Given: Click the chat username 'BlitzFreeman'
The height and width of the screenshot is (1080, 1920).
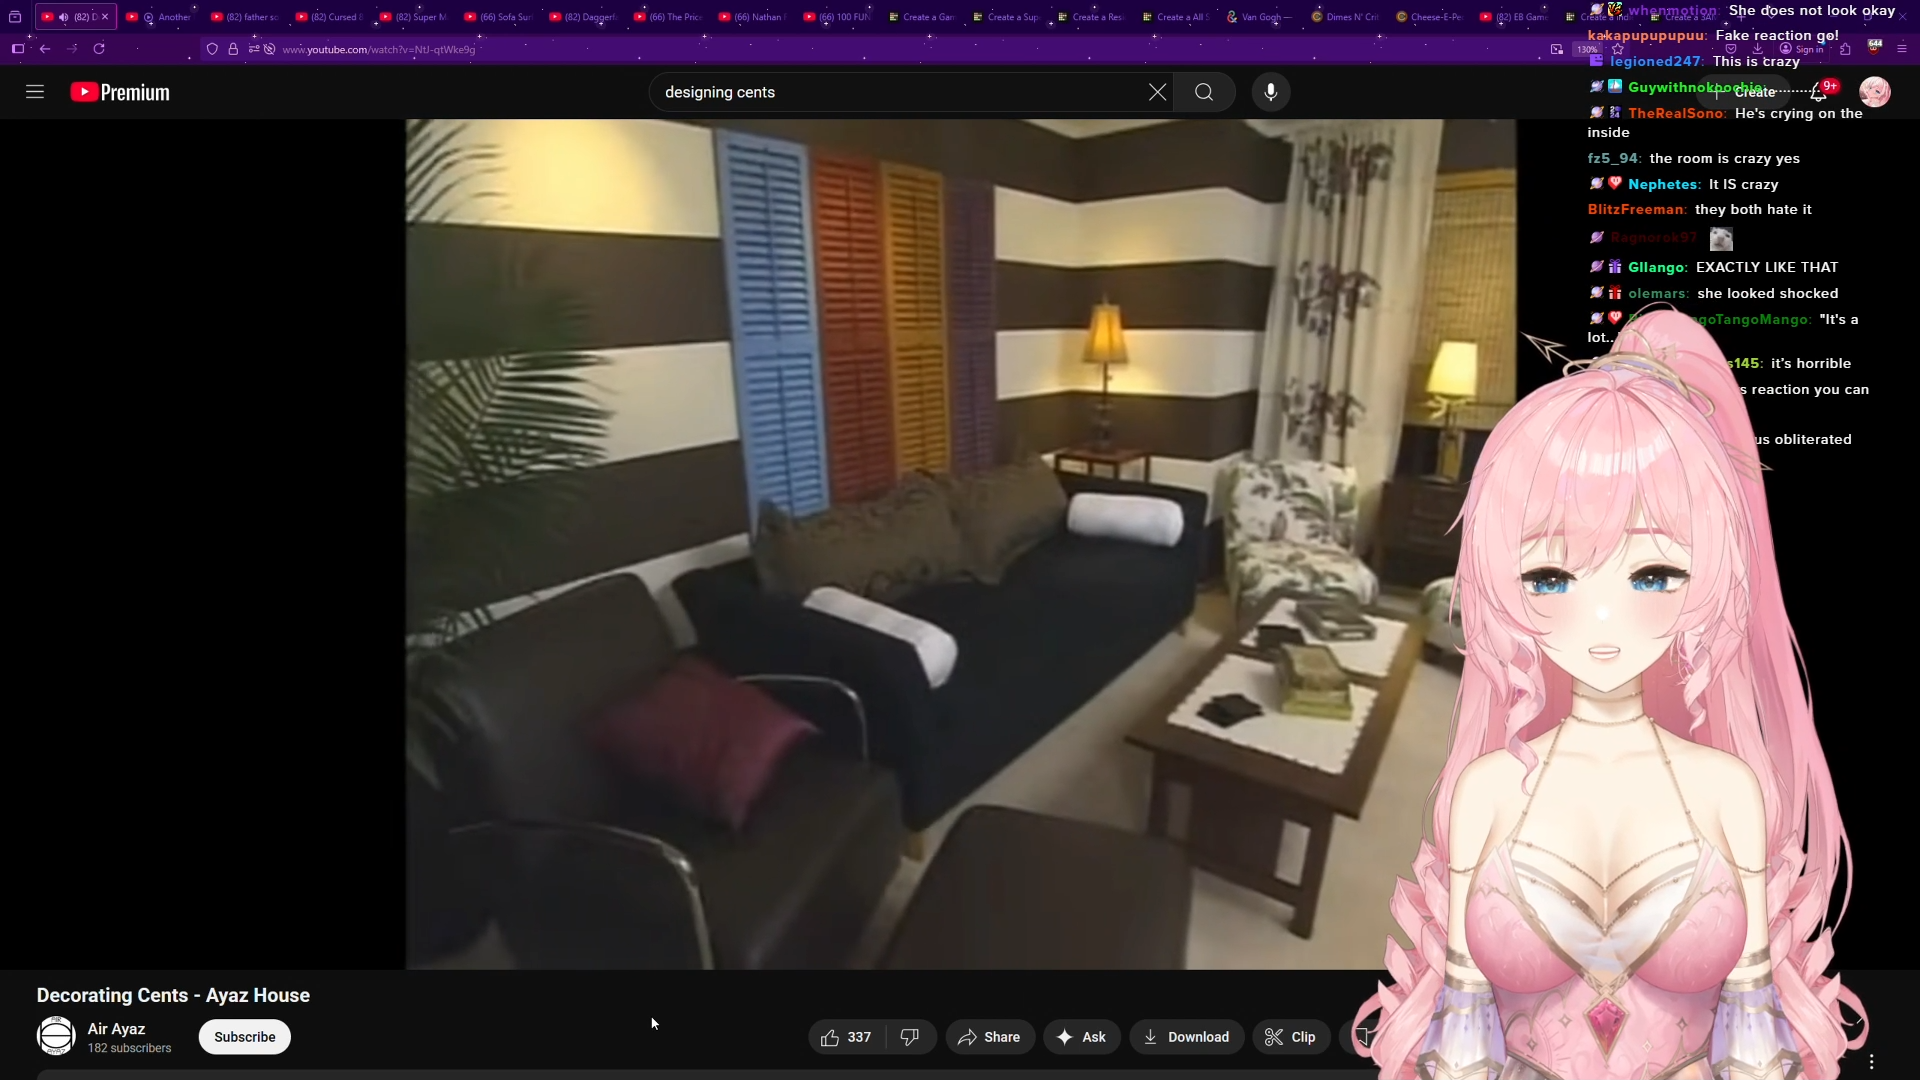Looking at the screenshot, I should 1635,209.
